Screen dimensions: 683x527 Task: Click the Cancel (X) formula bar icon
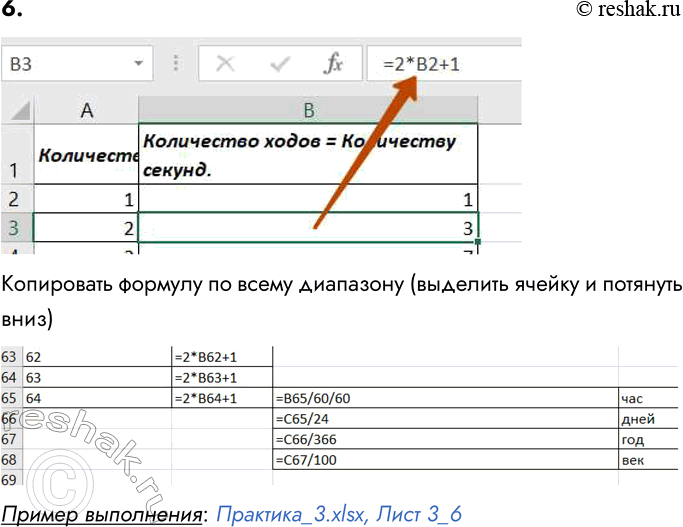pos(225,65)
